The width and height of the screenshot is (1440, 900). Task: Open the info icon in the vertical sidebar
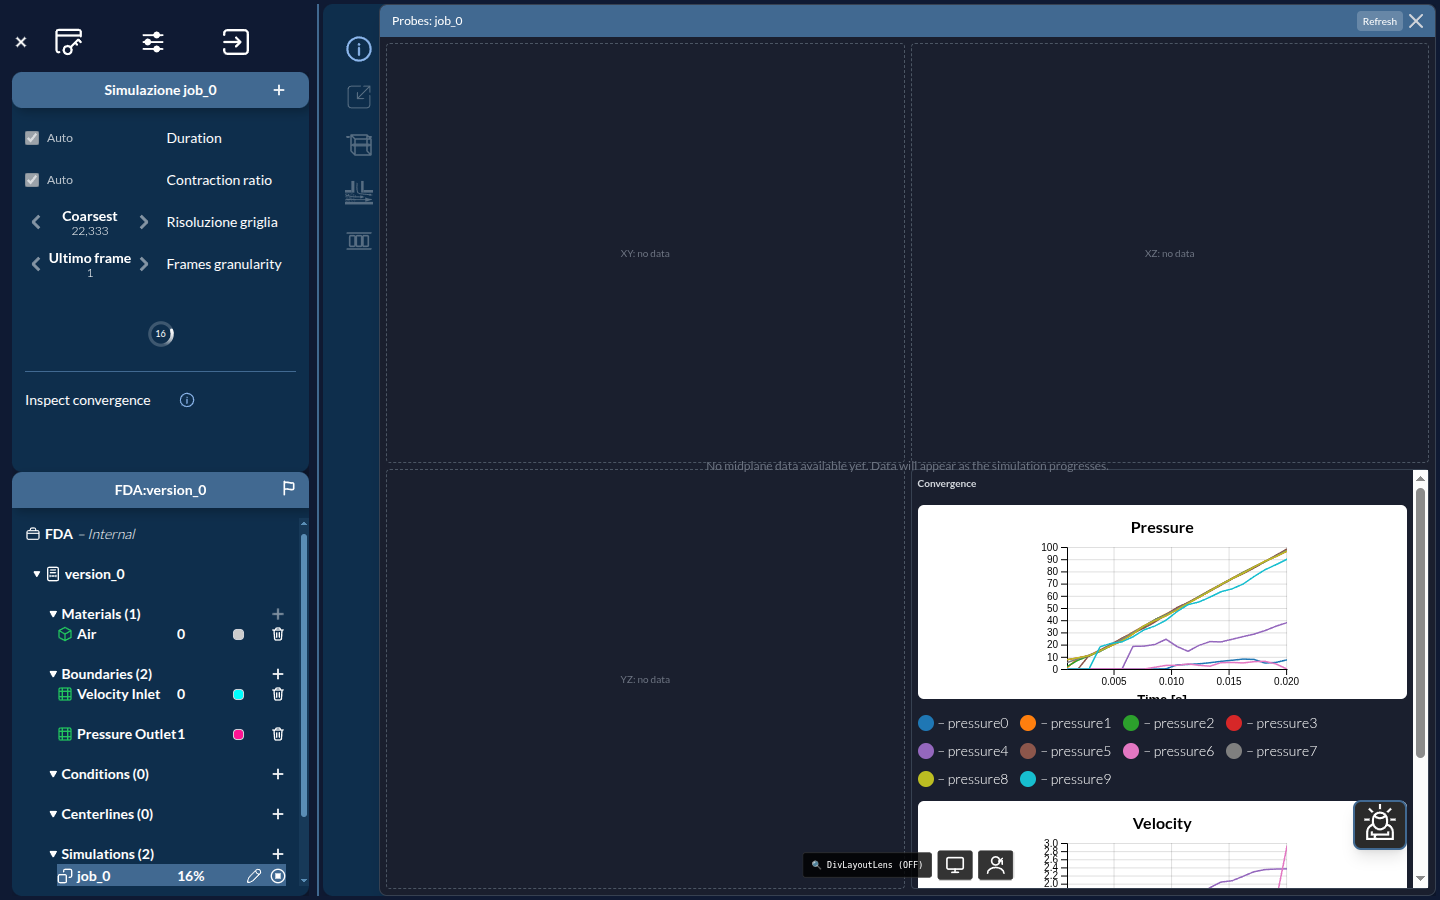point(359,49)
